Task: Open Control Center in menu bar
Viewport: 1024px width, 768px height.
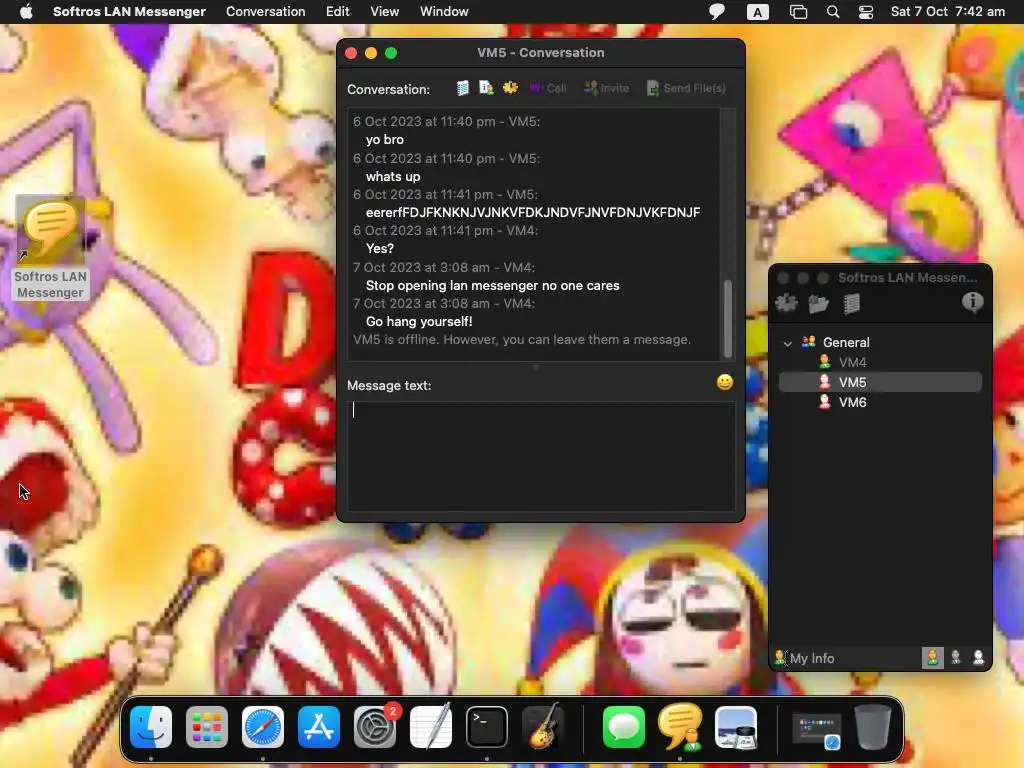Action: (x=866, y=12)
